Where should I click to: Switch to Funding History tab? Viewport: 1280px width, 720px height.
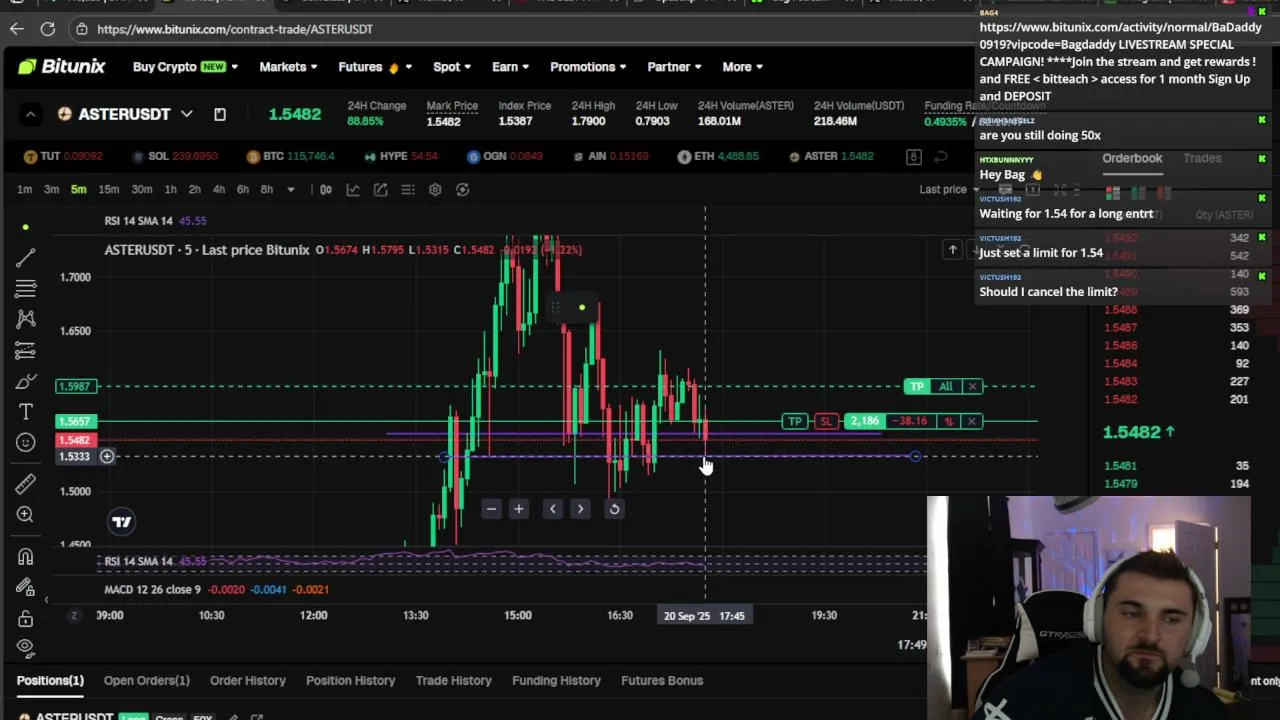coord(557,680)
